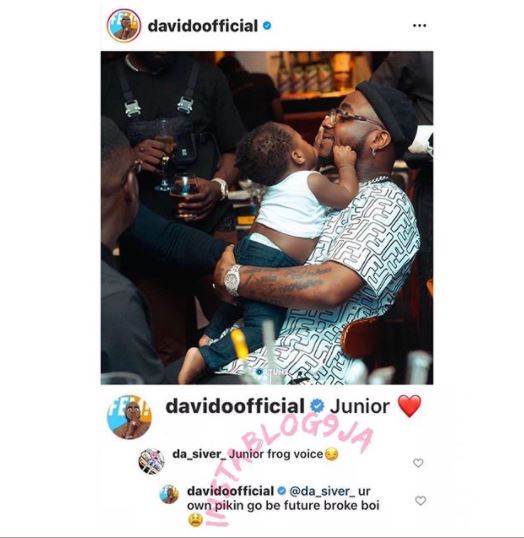Open the three-dot more options menu
The image size is (524, 538).
click(419, 26)
